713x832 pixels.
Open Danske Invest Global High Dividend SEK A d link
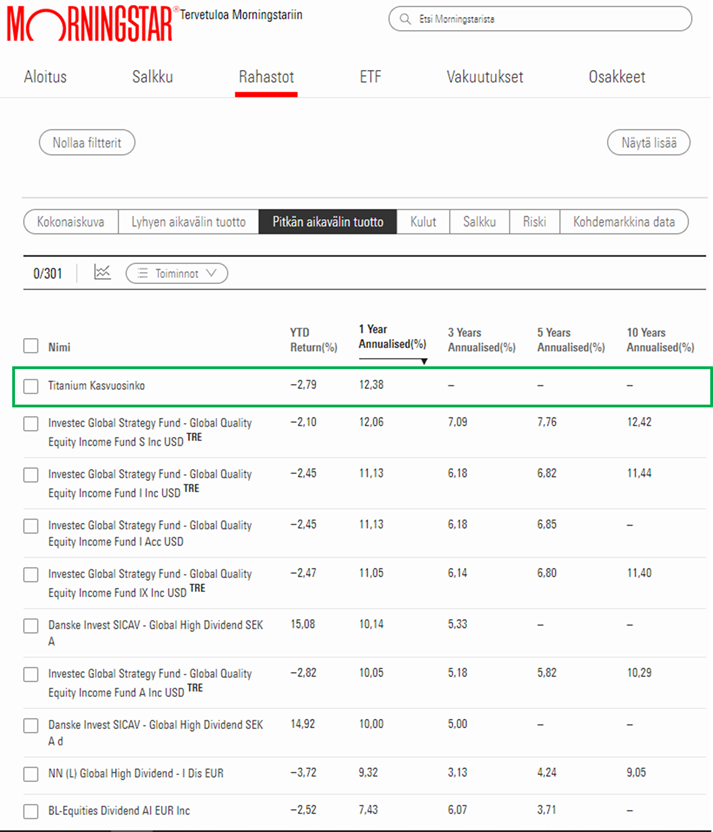(155, 732)
